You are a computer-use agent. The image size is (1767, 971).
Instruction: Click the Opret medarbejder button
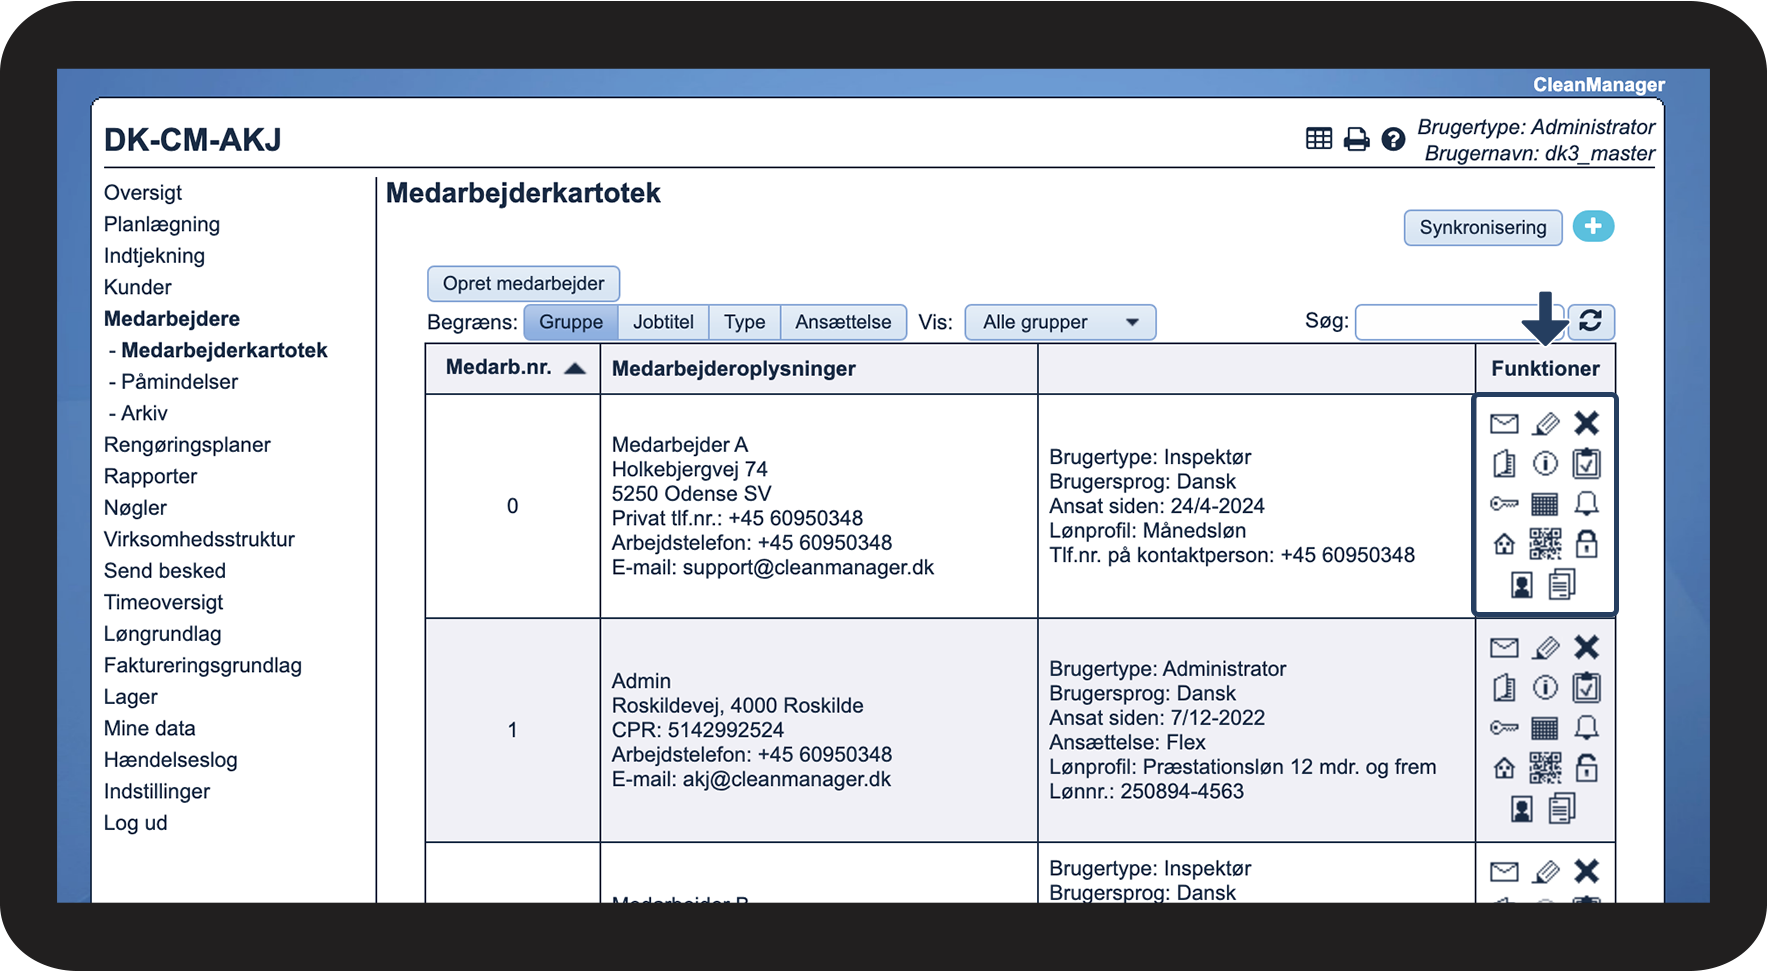[x=523, y=283]
